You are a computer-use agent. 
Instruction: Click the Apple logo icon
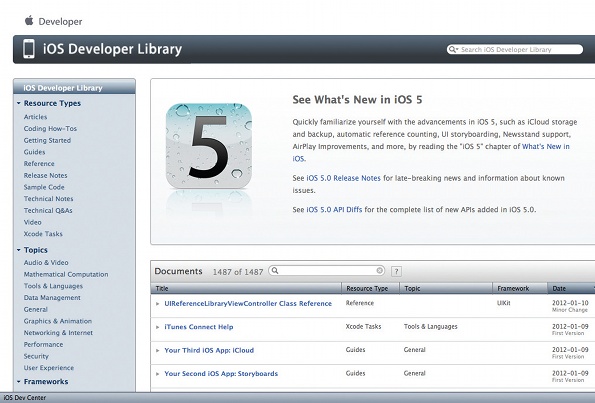coord(29,20)
